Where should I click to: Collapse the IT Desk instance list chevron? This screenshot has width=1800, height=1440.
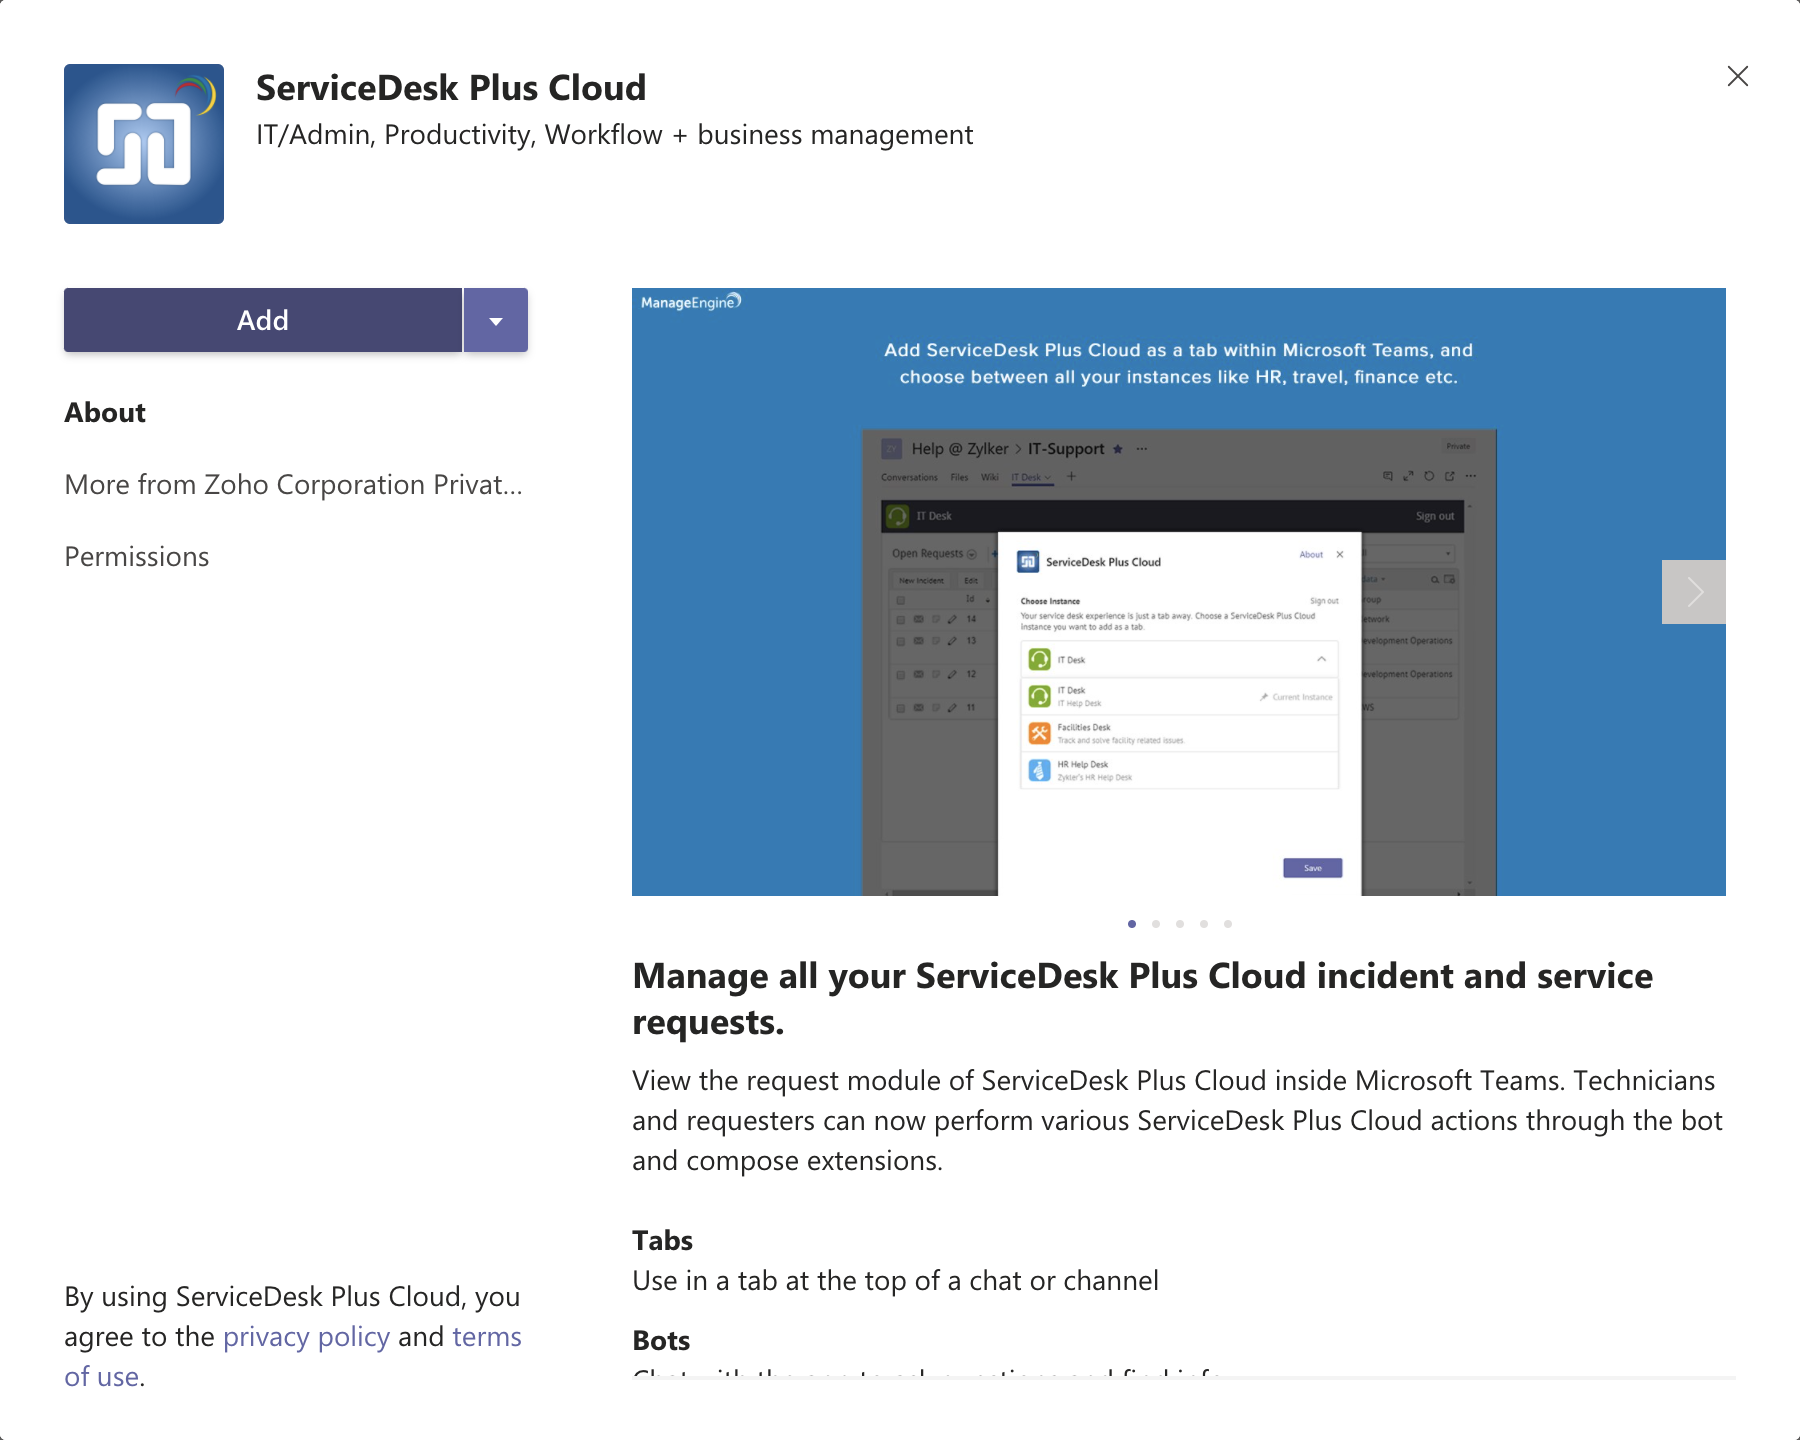(x=1321, y=660)
